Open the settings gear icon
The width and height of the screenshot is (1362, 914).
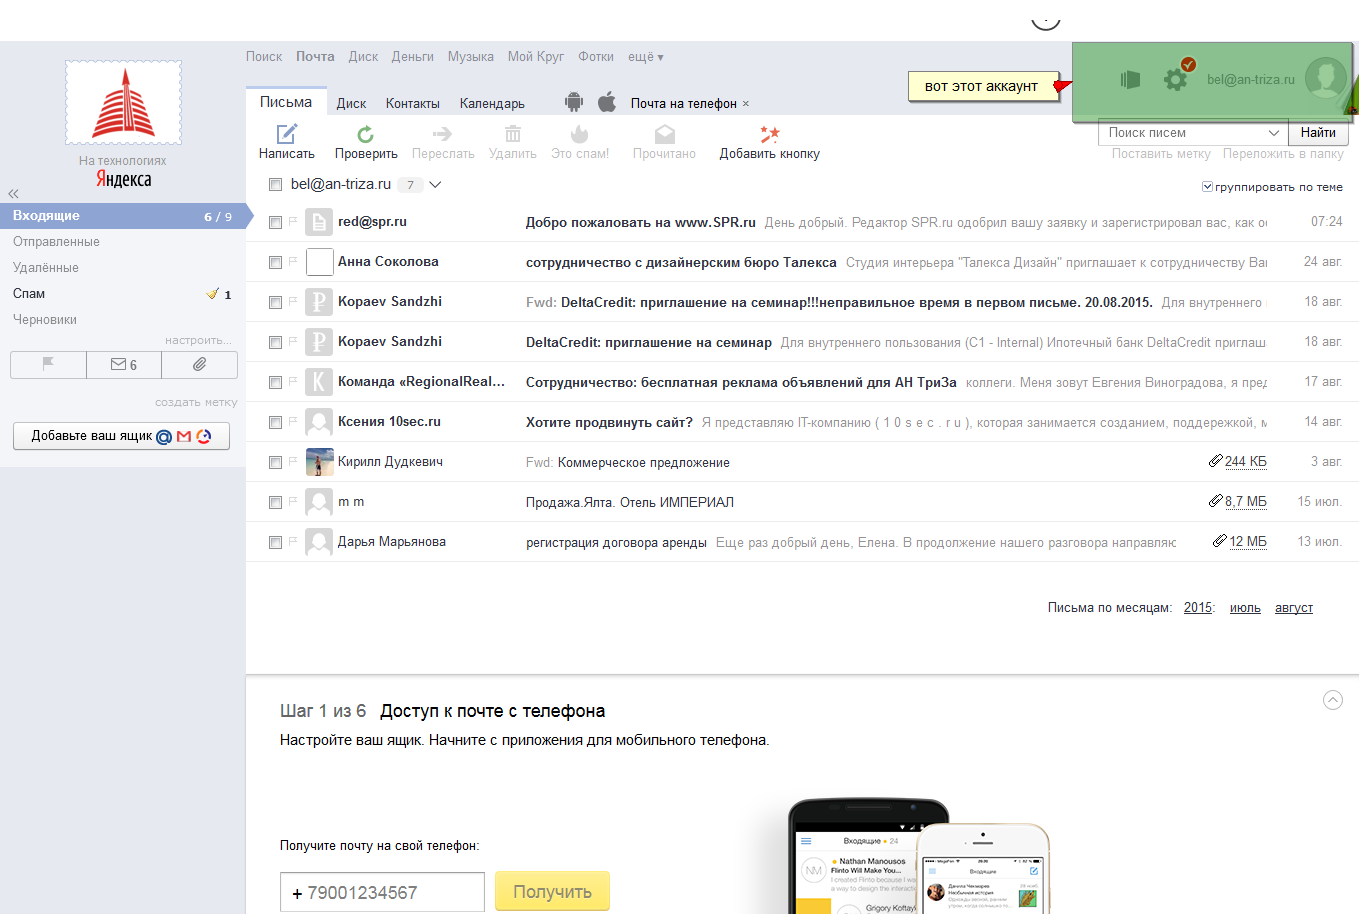coord(1176,79)
